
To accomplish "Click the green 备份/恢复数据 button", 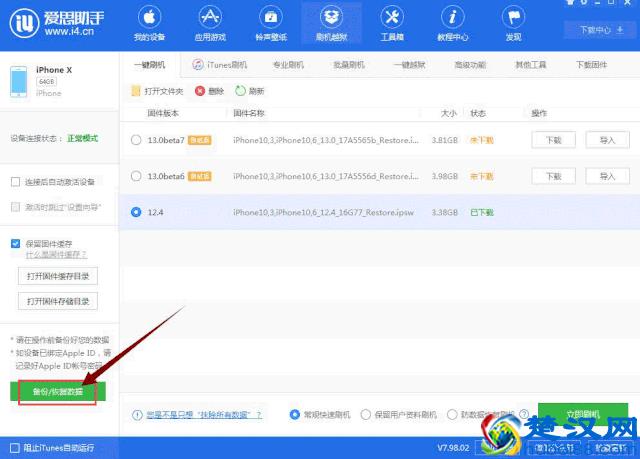I will pos(58,391).
